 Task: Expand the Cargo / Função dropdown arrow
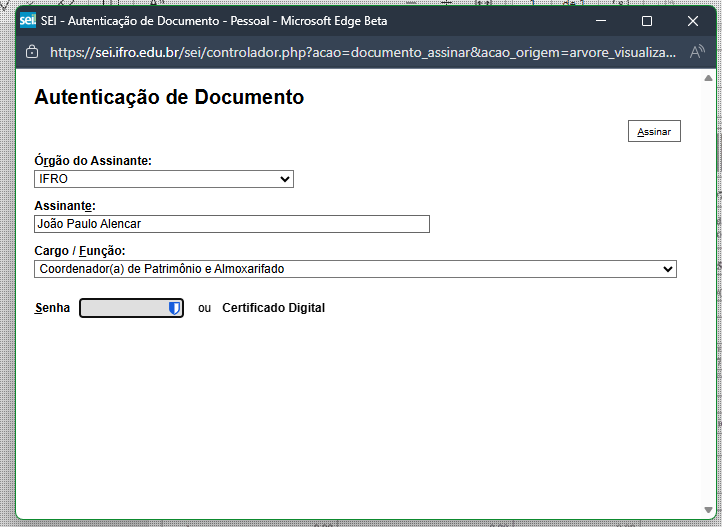[668, 269]
